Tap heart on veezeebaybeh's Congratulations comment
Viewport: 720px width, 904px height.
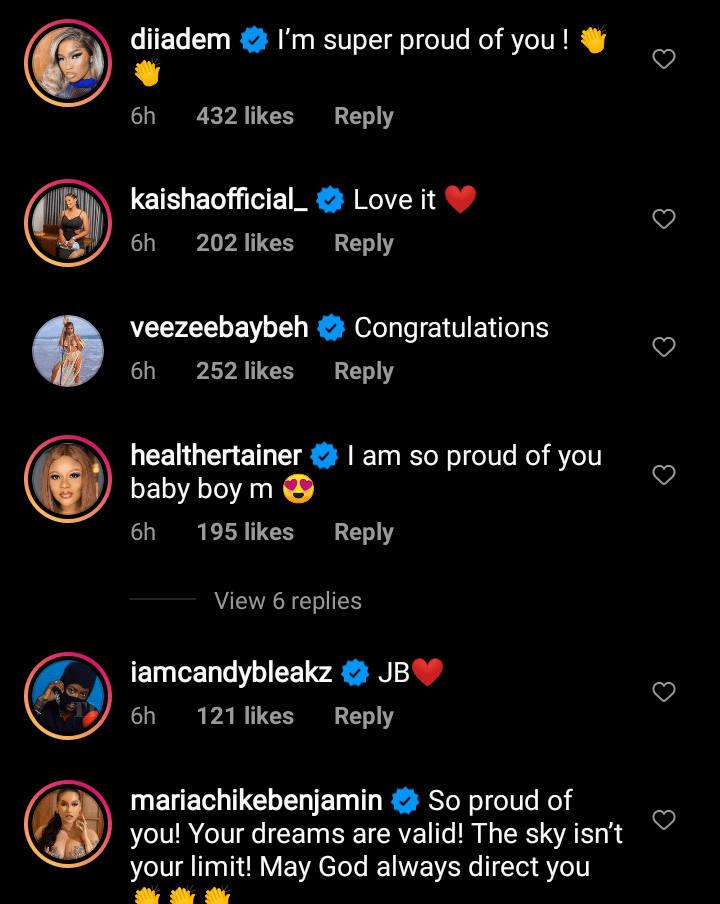664,347
